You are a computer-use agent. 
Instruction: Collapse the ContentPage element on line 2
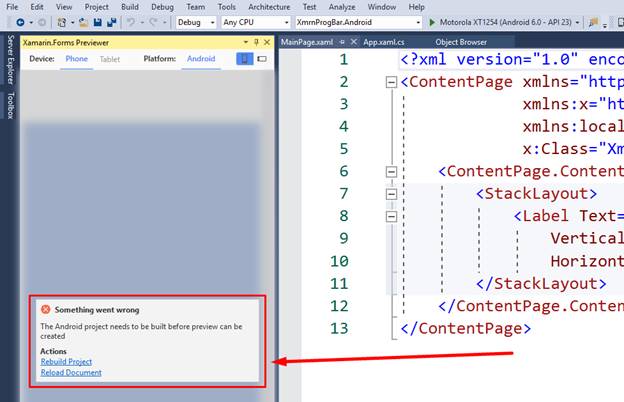click(392, 82)
